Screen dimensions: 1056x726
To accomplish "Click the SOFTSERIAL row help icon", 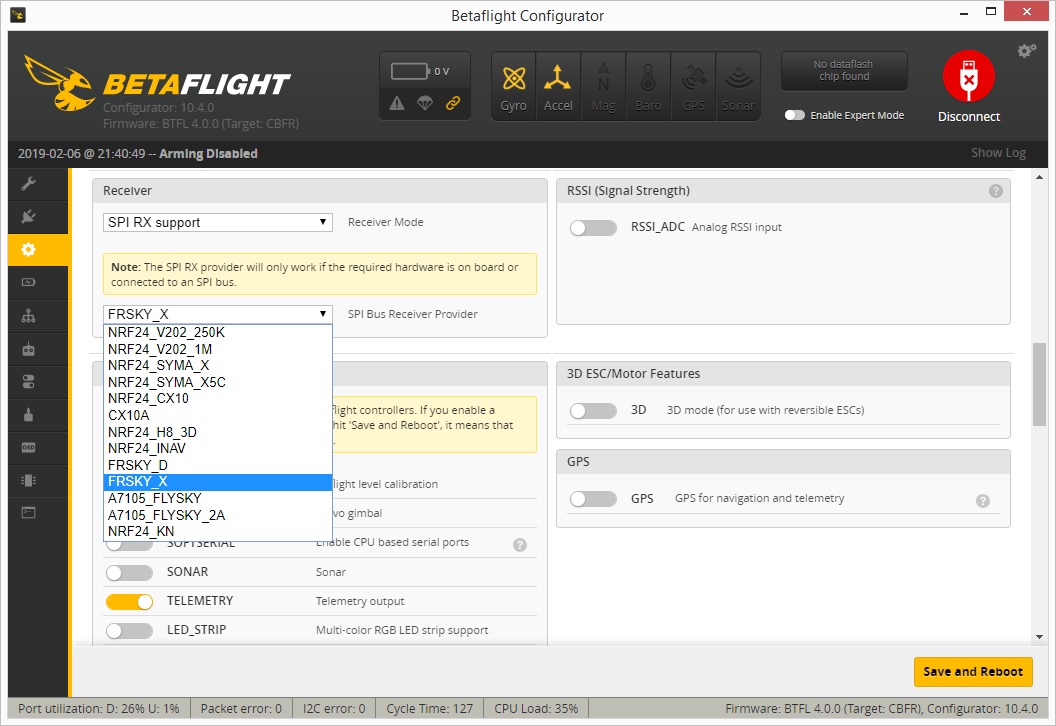I will 519,545.
